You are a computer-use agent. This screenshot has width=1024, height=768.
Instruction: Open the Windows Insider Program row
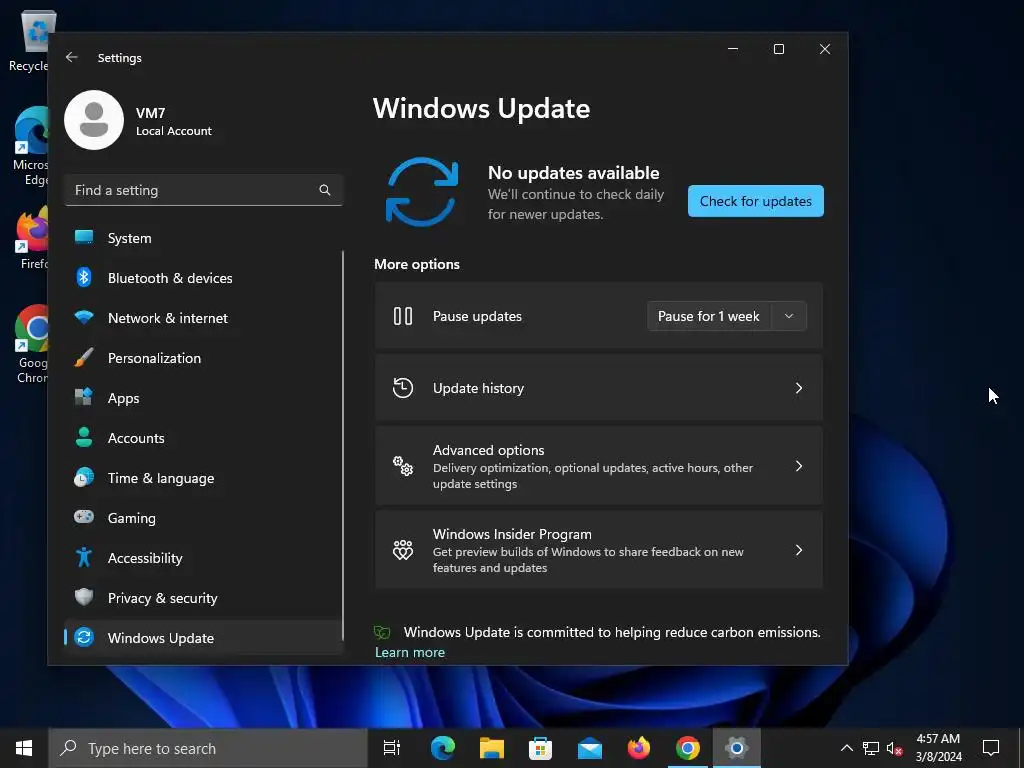(599, 550)
